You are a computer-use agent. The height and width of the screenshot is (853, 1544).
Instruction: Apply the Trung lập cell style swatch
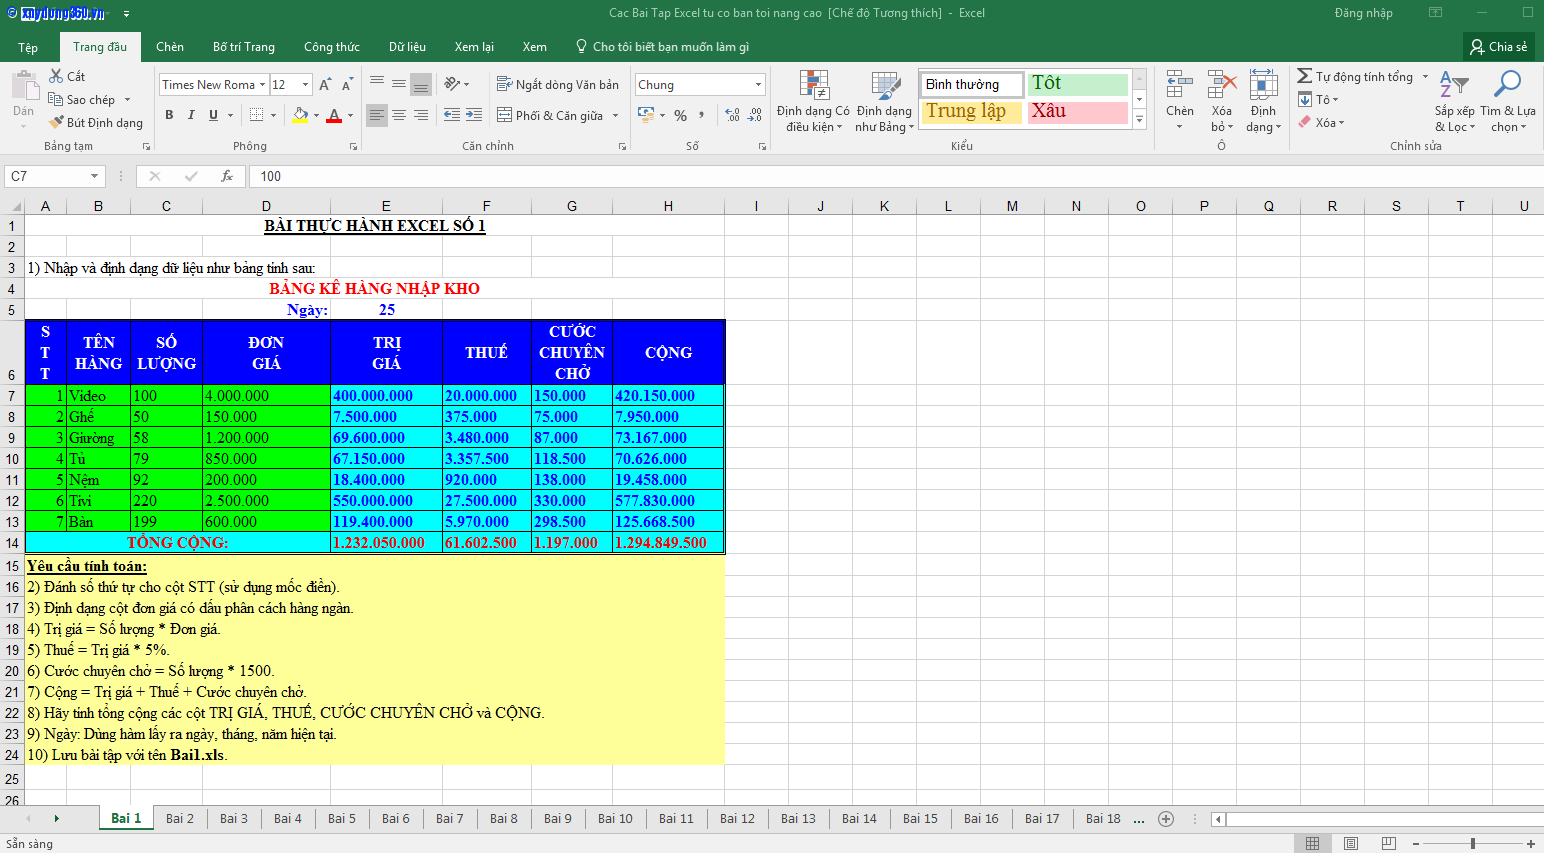[970, 111]
